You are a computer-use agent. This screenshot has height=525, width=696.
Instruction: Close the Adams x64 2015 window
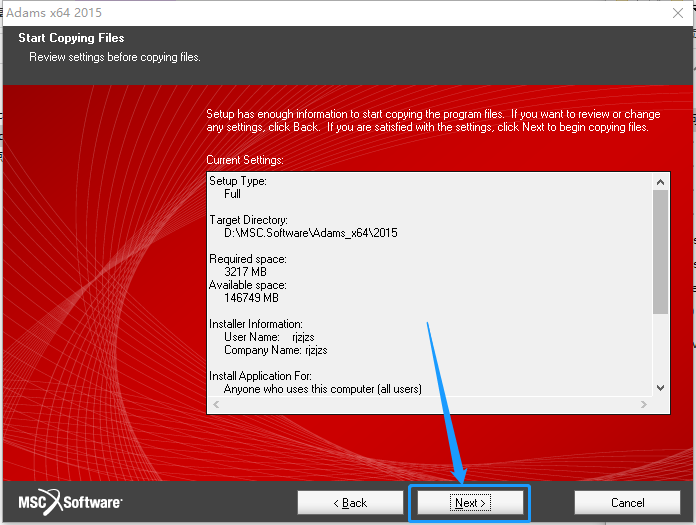coord(677,13)
